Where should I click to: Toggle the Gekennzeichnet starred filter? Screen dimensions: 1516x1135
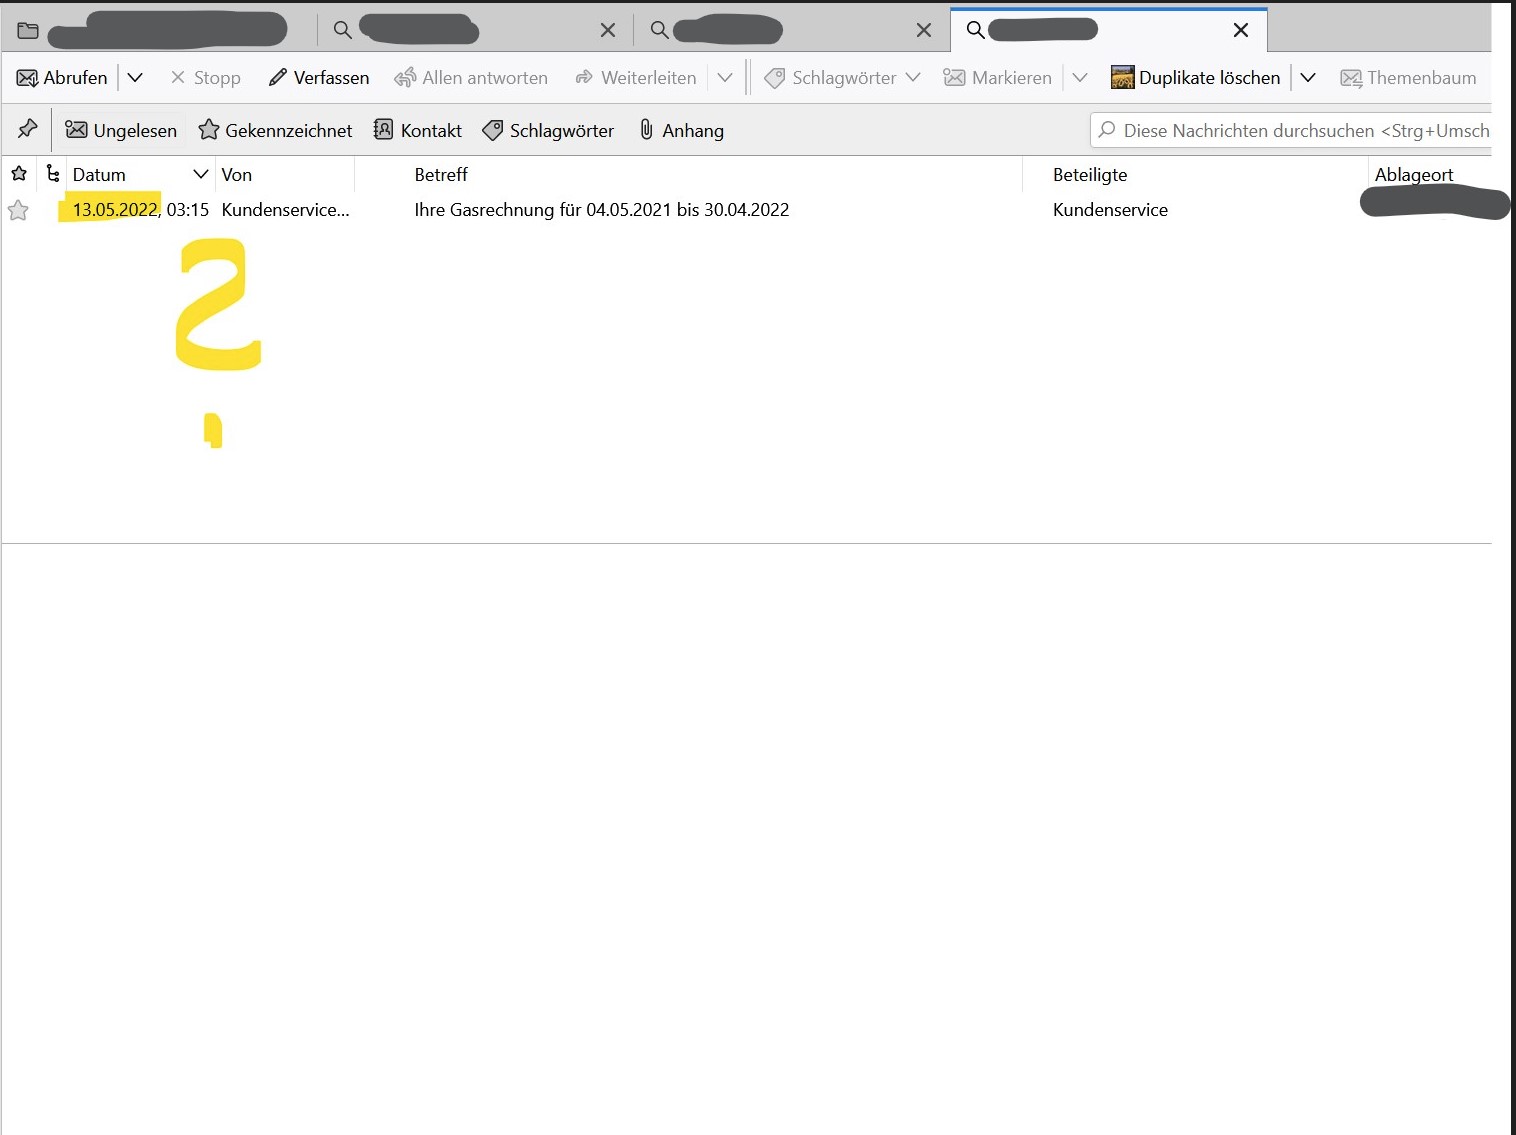[275, 130]
